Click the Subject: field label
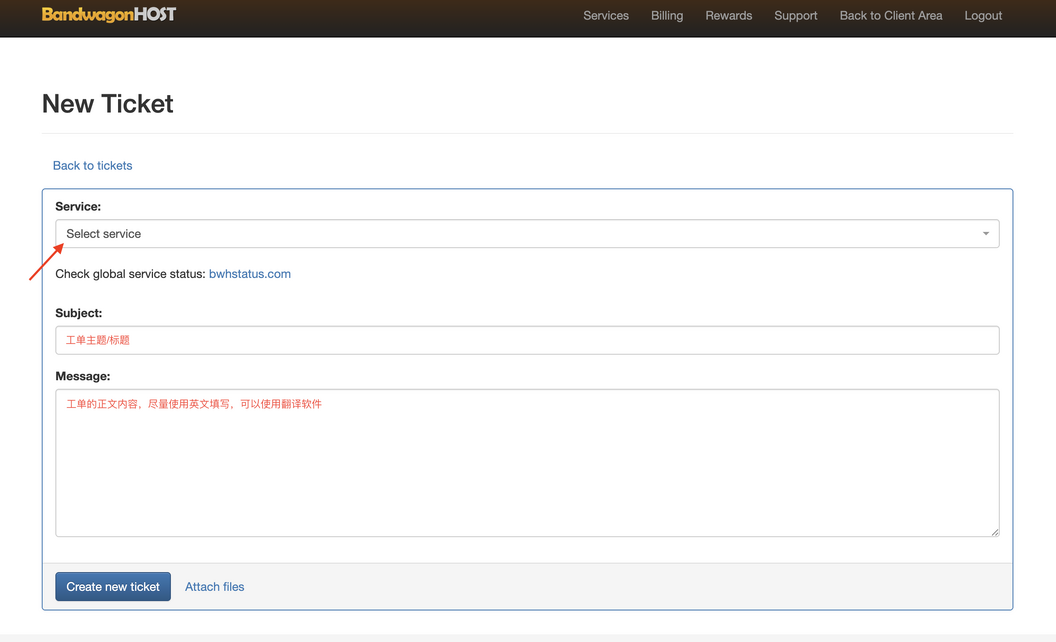This screenshot has height=642, width=1056. [x=79, y=313]
